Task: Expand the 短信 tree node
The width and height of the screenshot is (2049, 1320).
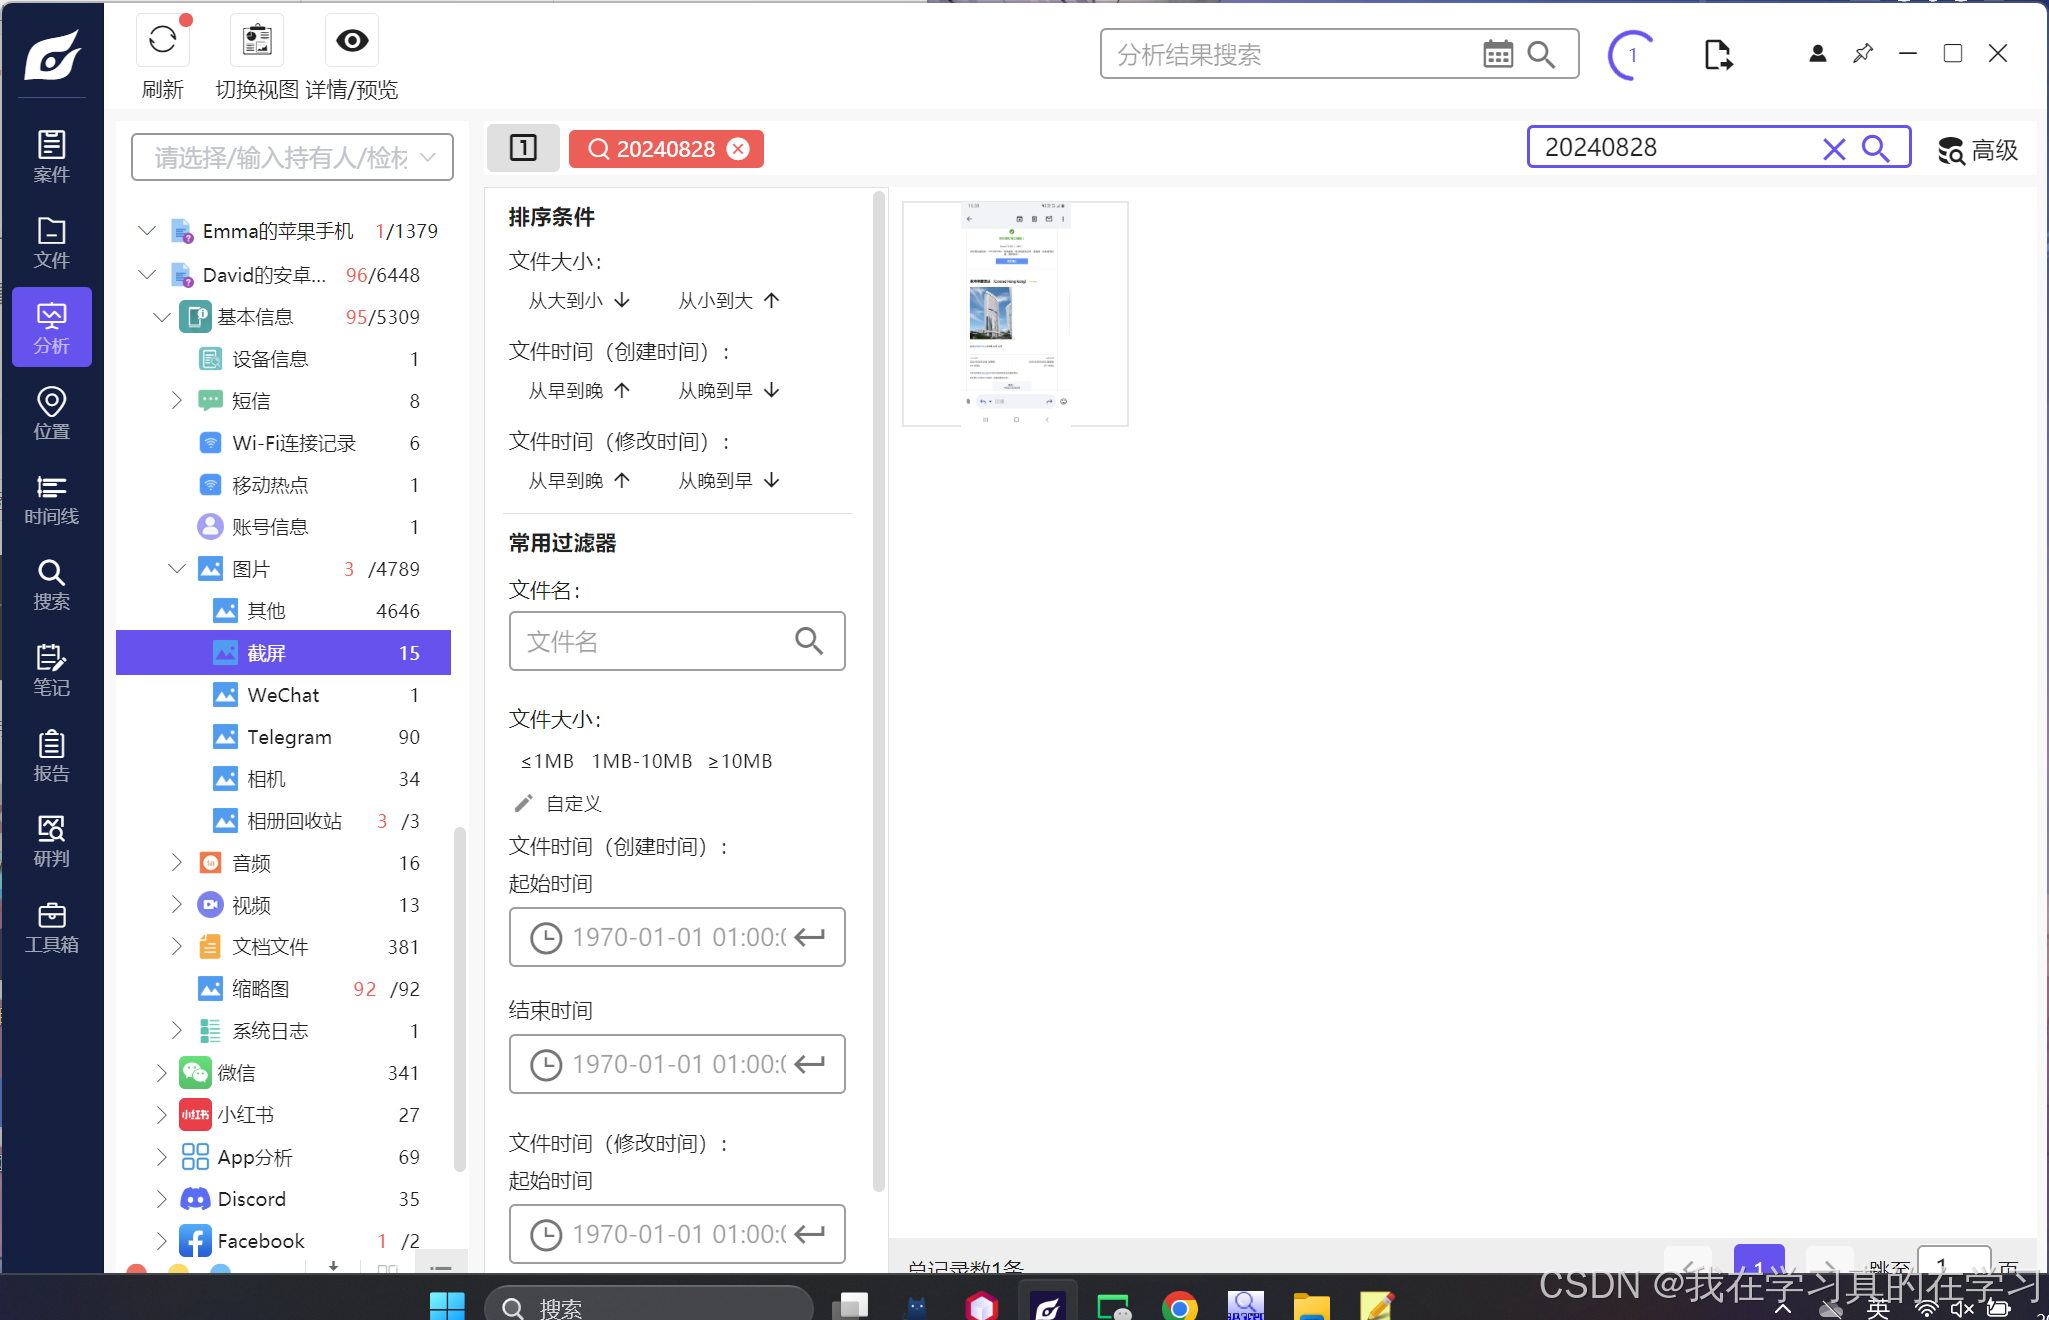Action: (177, 400)
